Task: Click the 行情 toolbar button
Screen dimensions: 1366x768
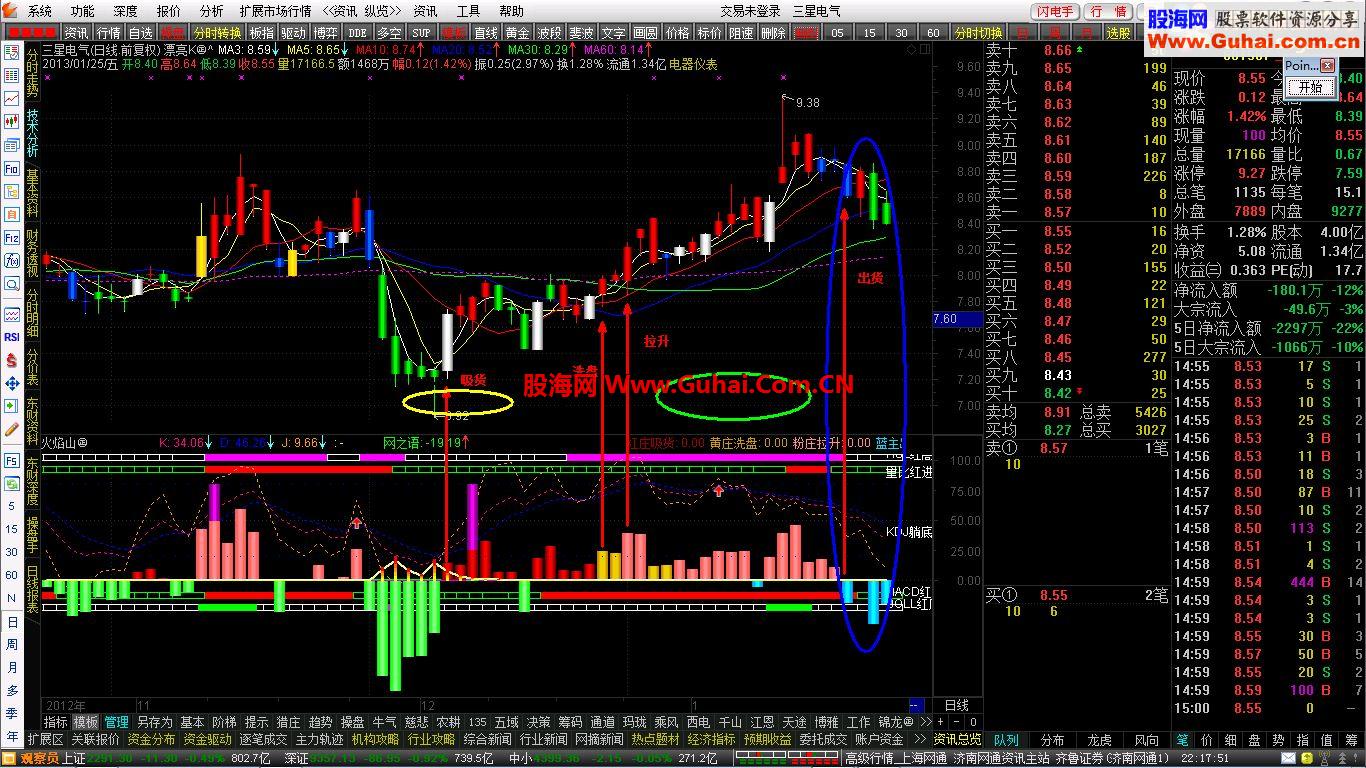Action: click(x=108, y=32)
